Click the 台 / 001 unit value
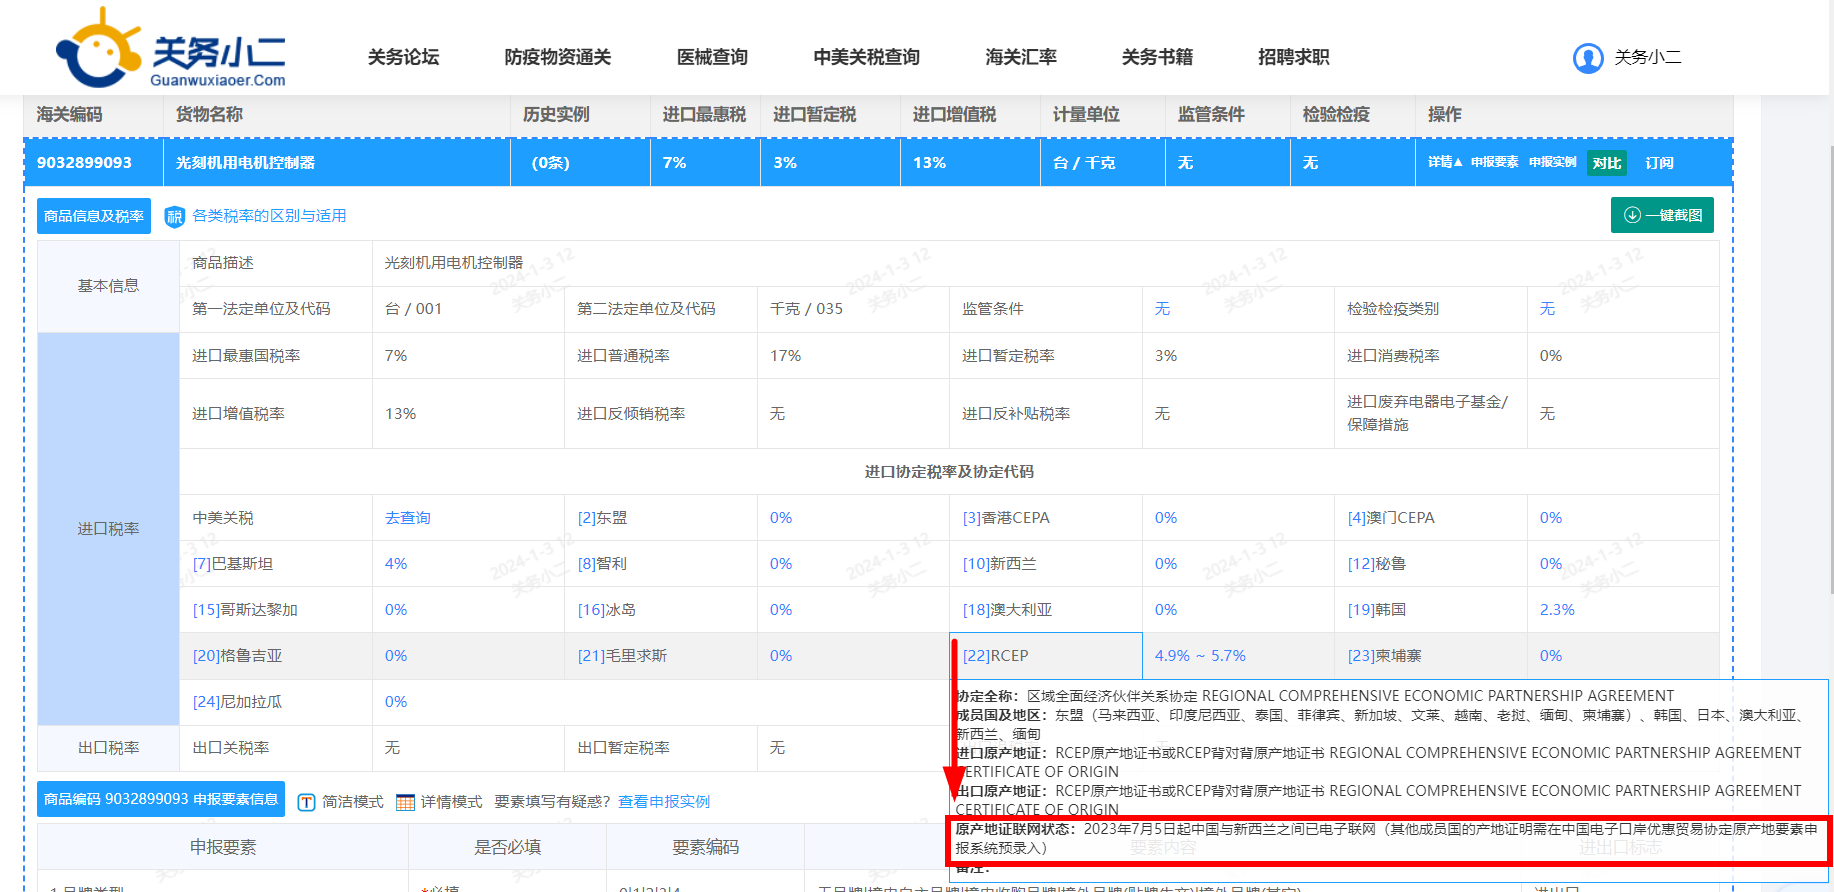The height and width of the screenshot is (892, 1834). [413, 309]
